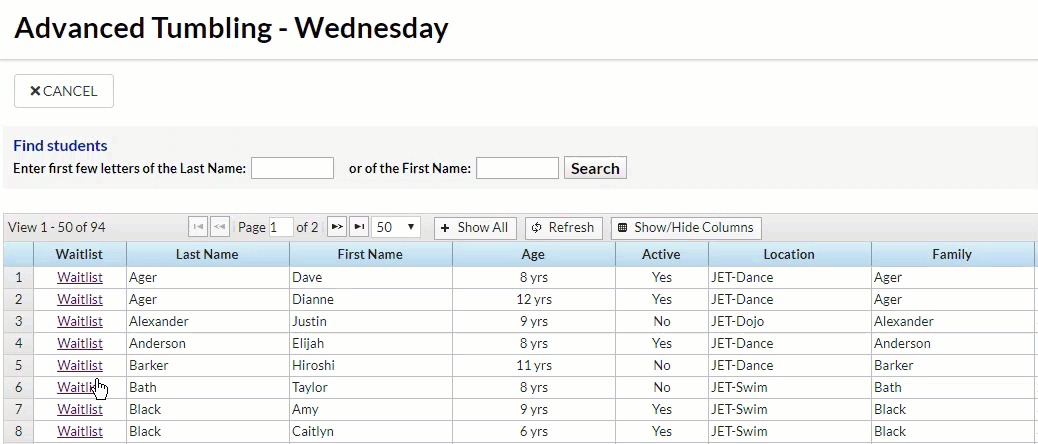Sort by the Age column header

pos(533,254)
